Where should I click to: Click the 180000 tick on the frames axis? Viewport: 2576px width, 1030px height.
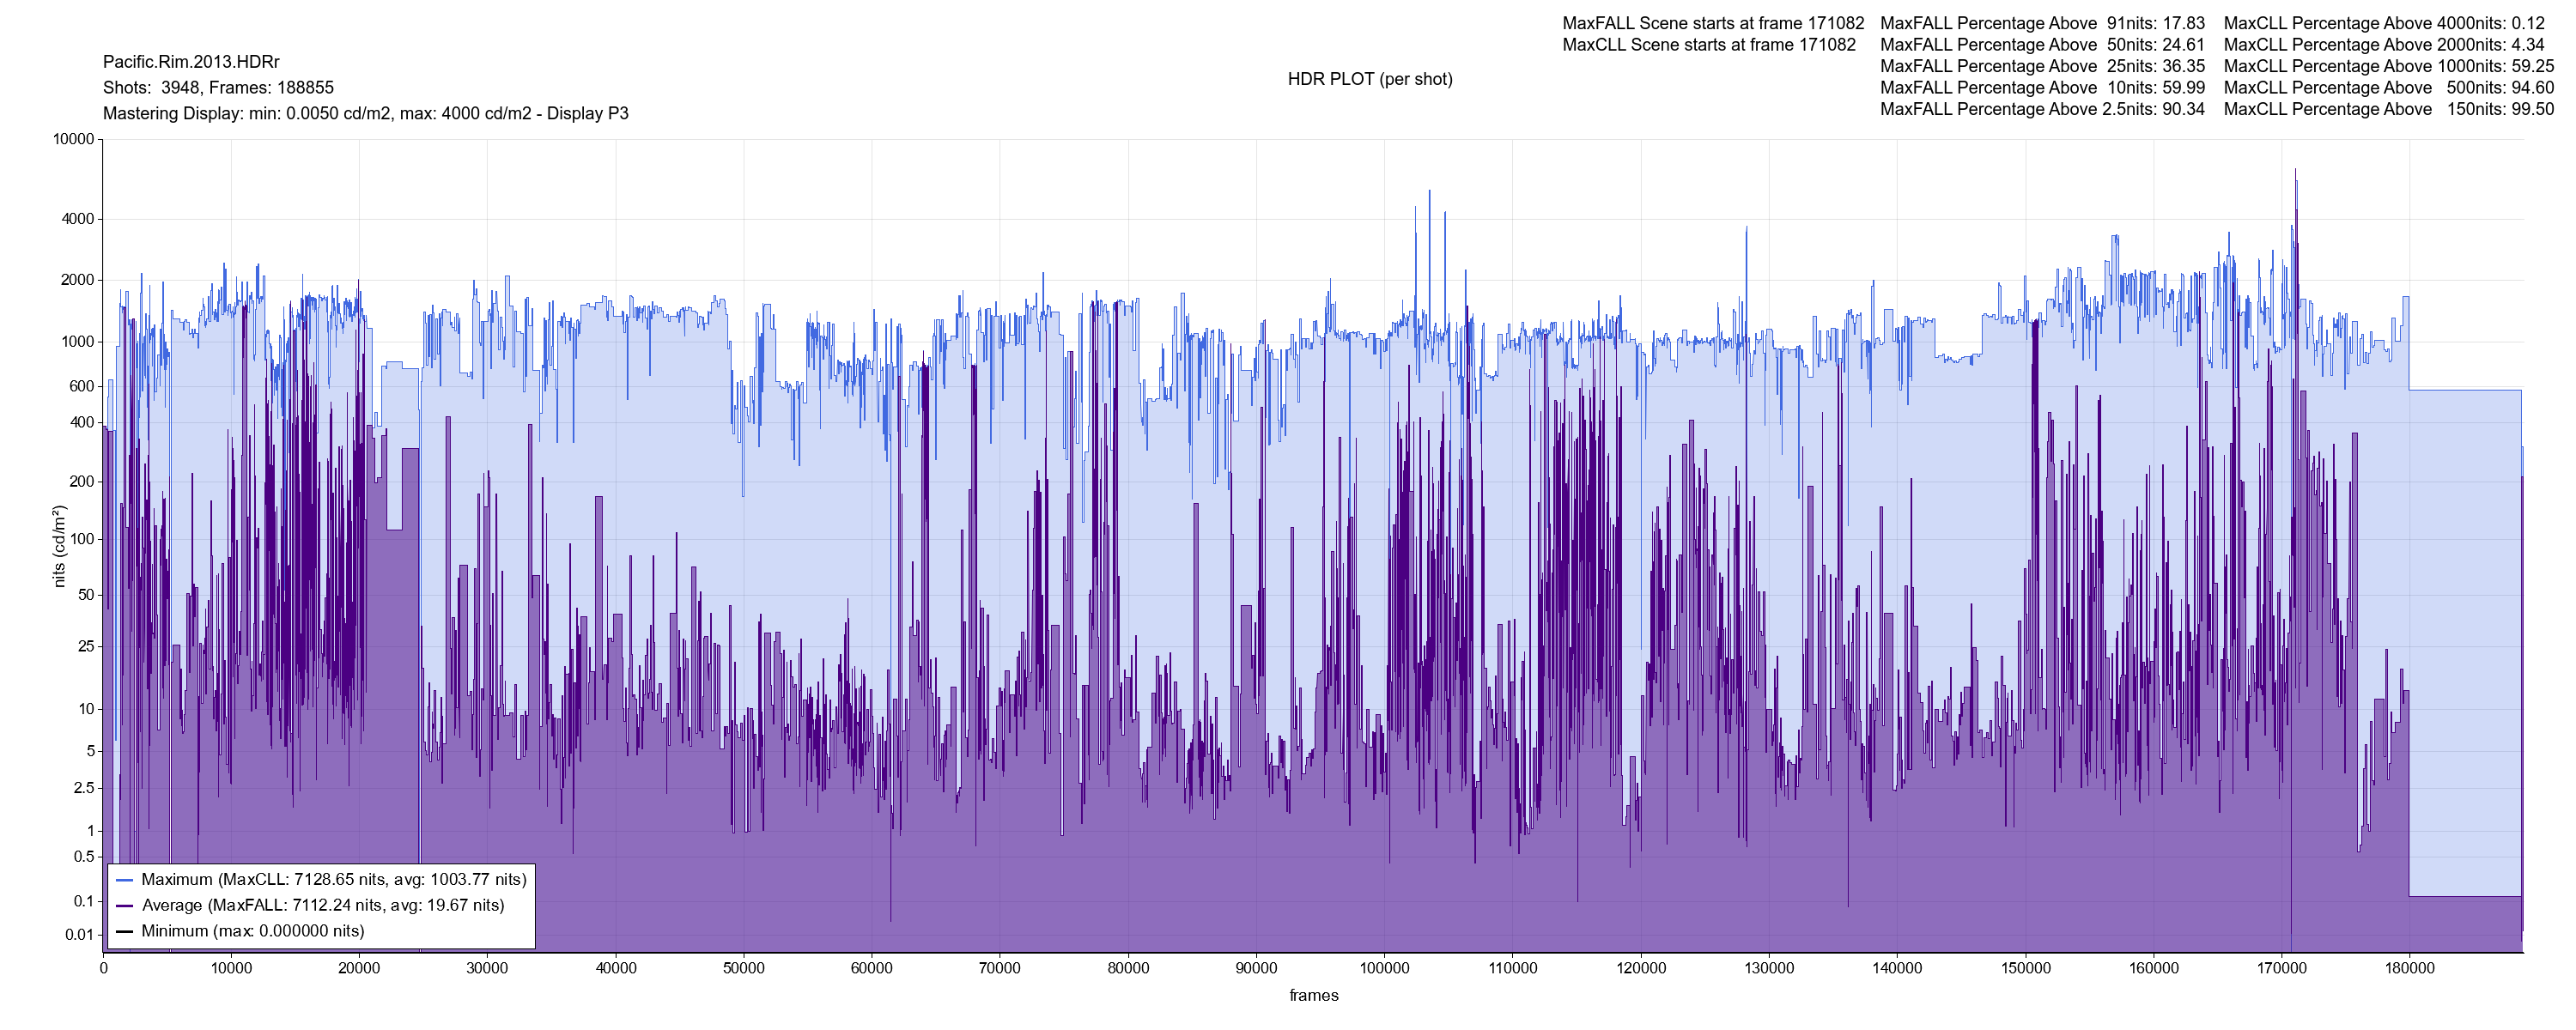(2409, 968)
